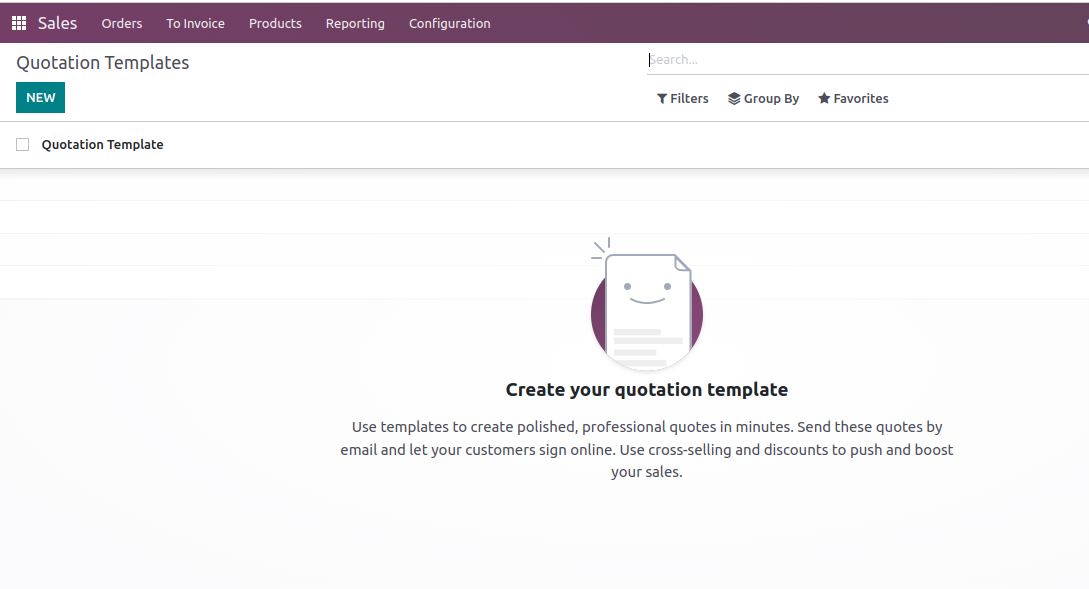Open the Reporting menu
1089x589 pixels.
pos(355,23)
